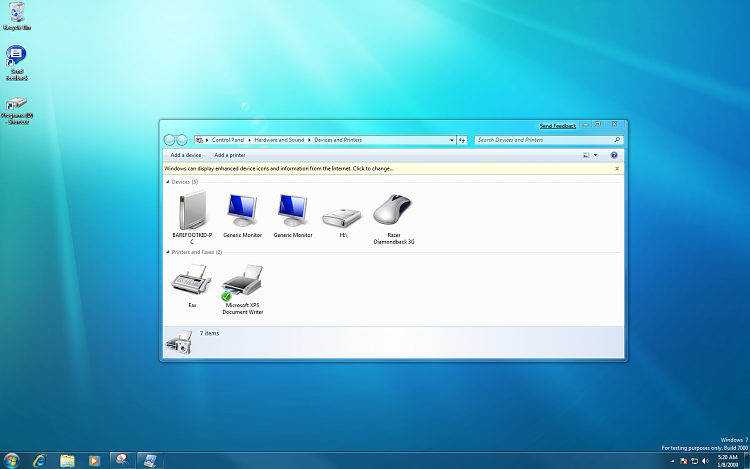Viewport: 750px width, 469px height.
Task: Click the printer icon in details pane
Action: [179, 342]
